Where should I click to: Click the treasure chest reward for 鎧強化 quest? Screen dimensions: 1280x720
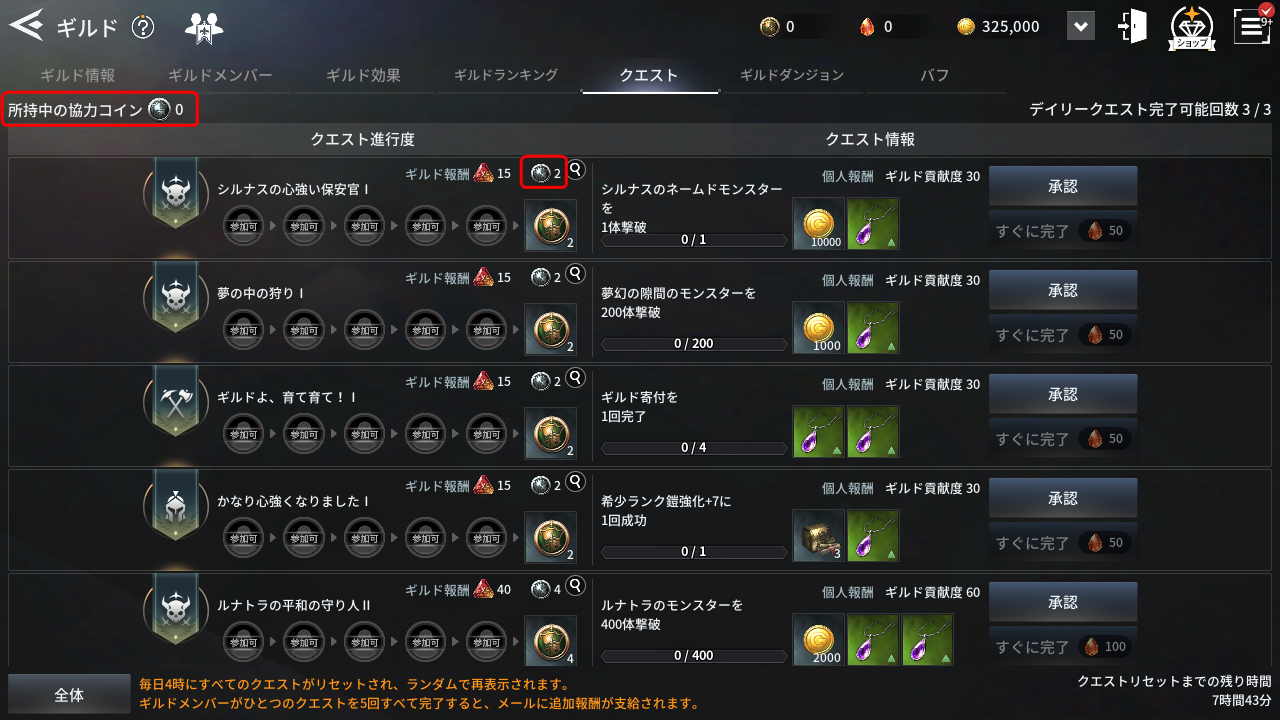[x=818, y=536]
